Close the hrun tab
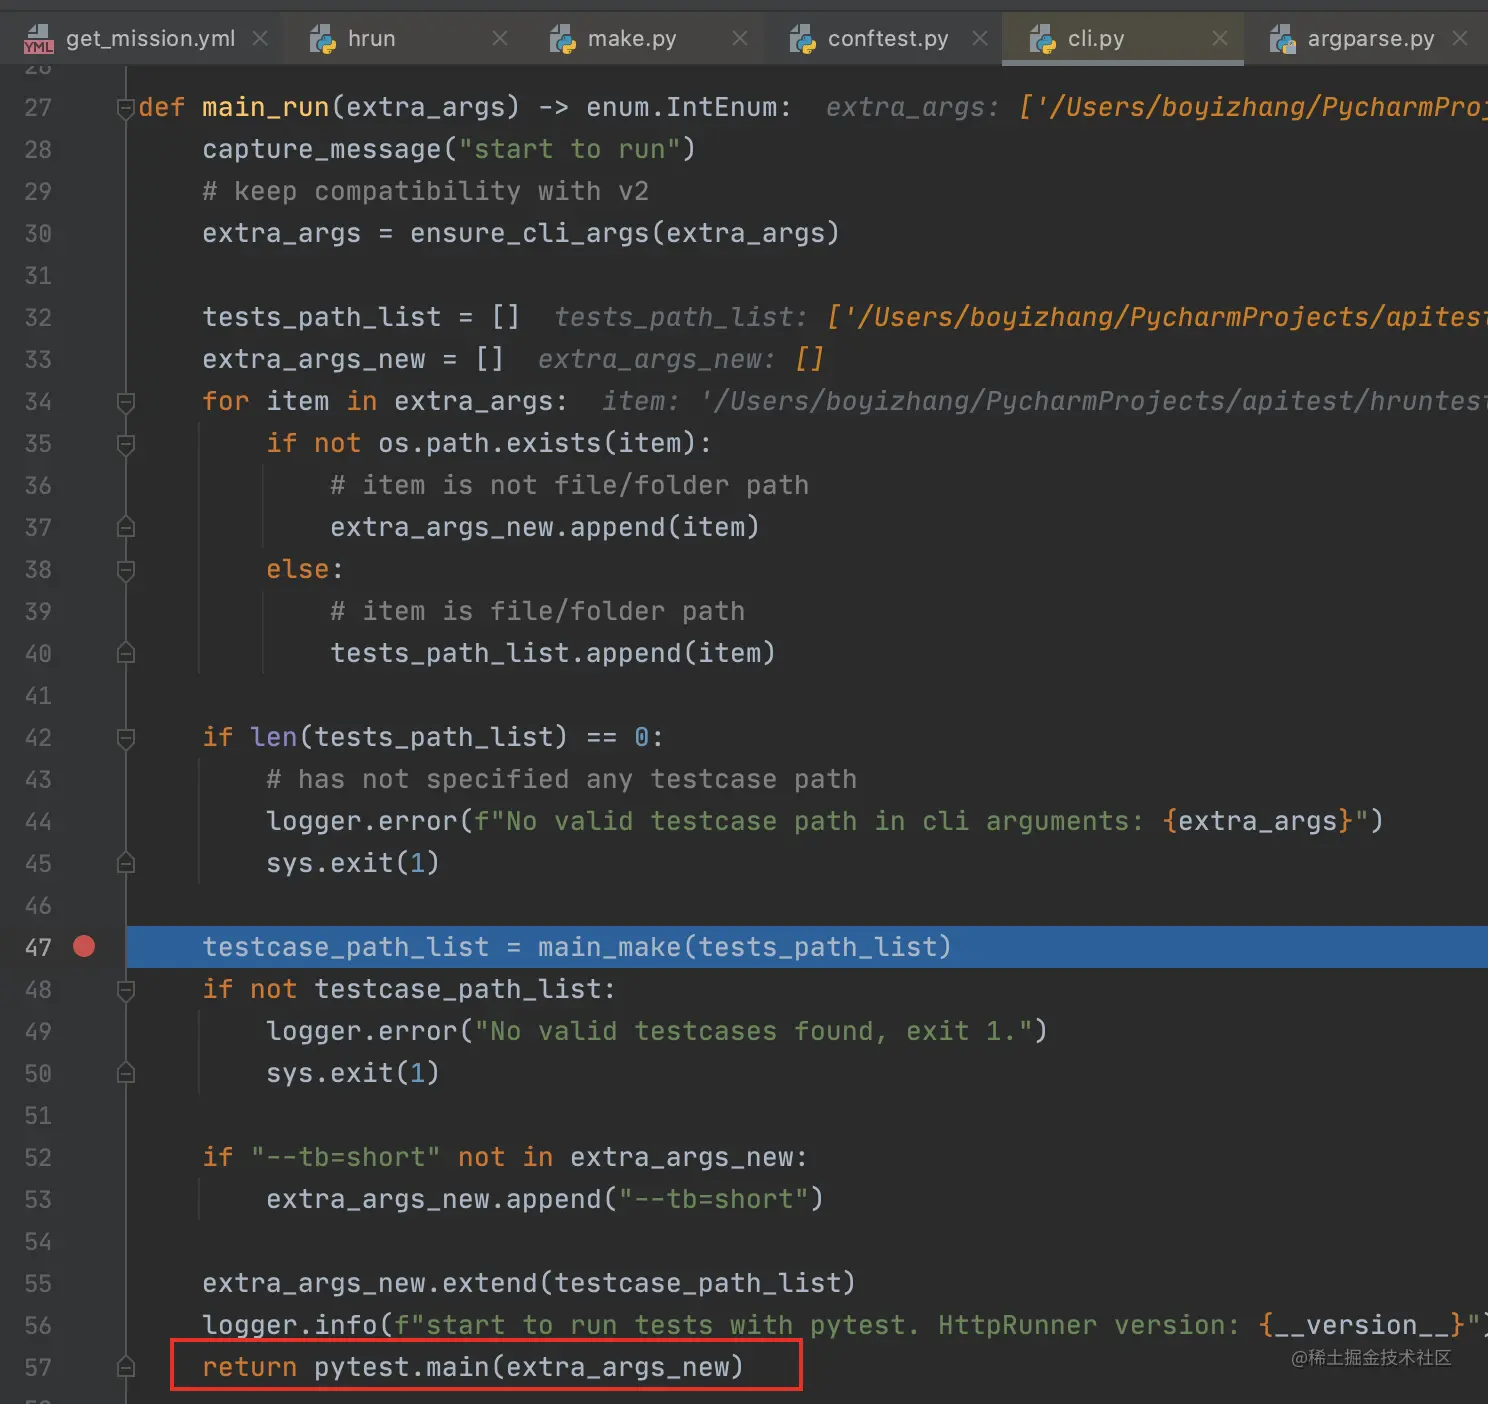The width and height of the screenshot is (1488, 1404). point(500,39)
